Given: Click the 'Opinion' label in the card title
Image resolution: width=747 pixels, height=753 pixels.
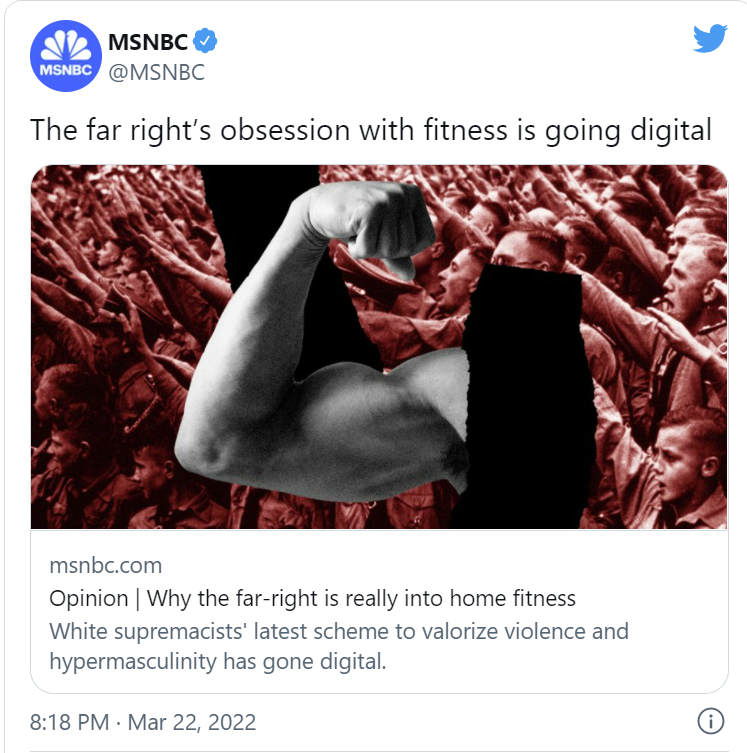Looking at the screenshot, I should pyautogui.click(x=89, y=599).
